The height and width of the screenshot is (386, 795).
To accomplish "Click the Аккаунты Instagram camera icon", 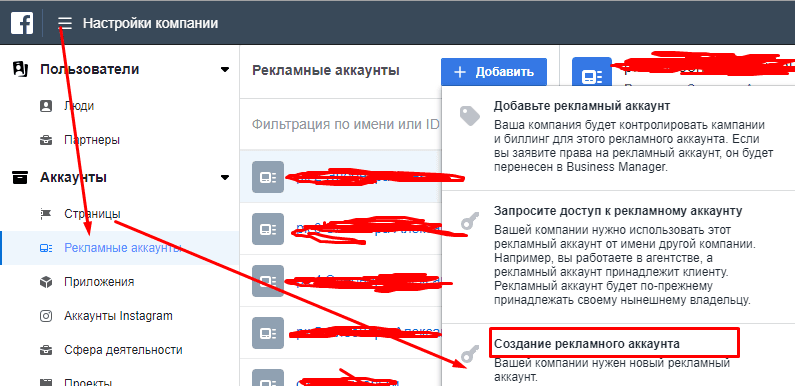I will [46, 316].
